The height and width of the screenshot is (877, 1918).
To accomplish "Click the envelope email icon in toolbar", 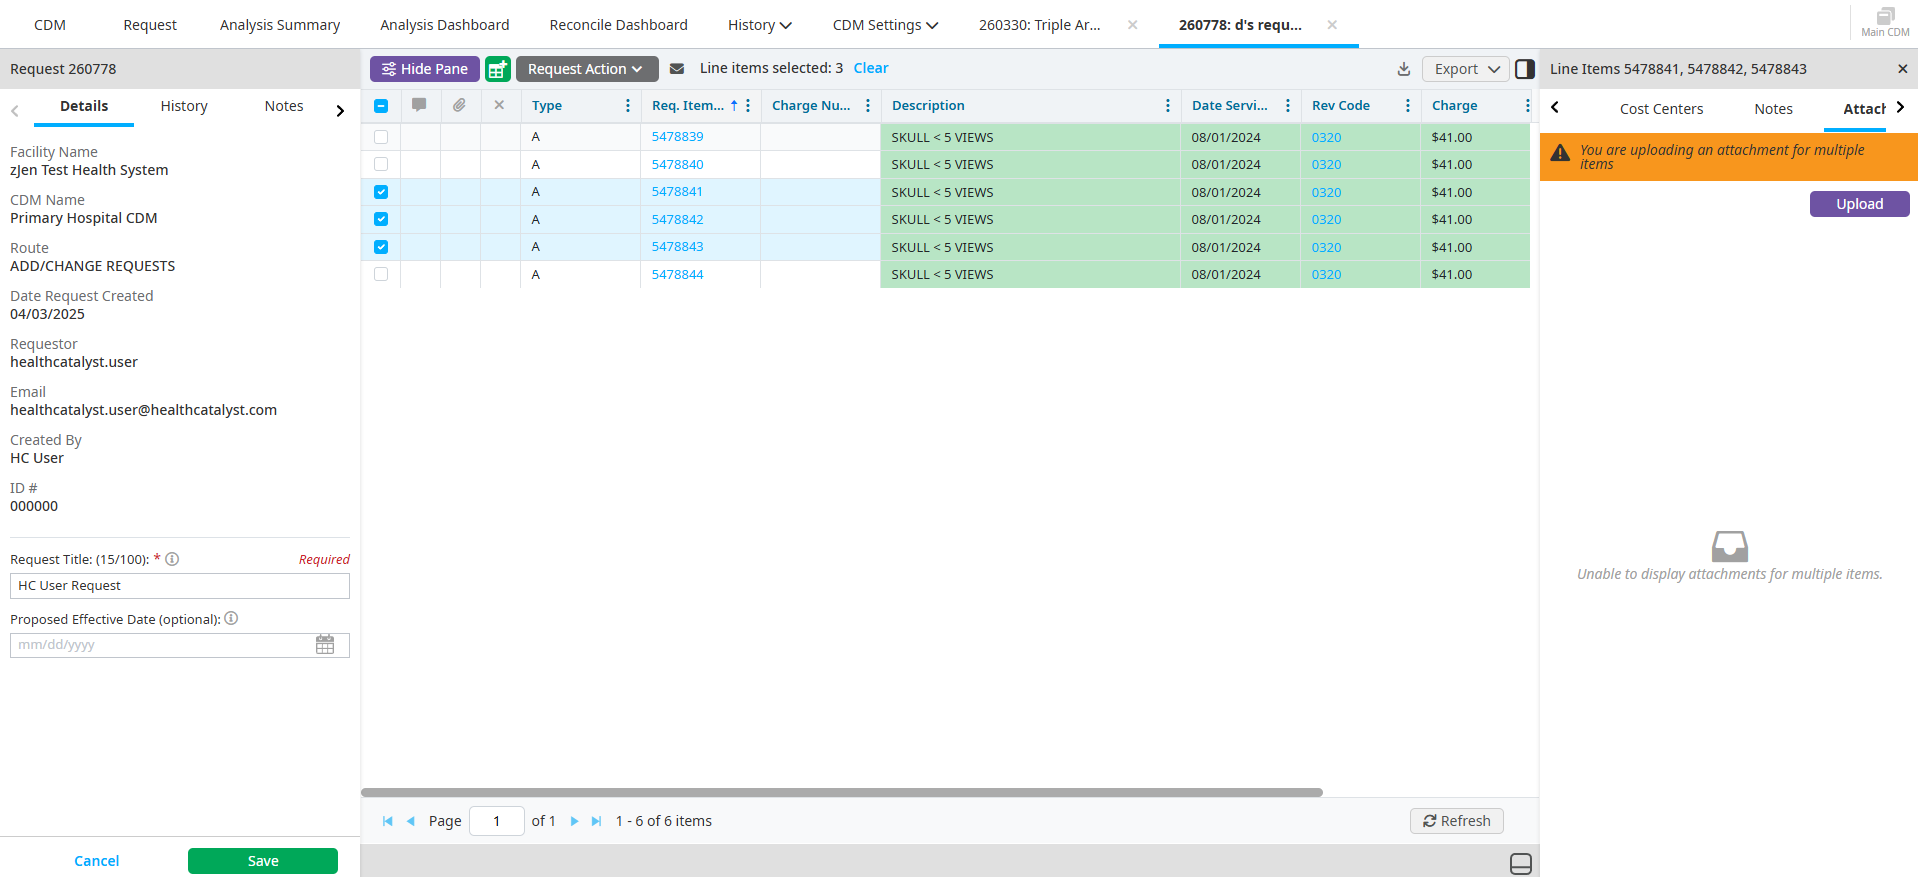I will point(677,69).
